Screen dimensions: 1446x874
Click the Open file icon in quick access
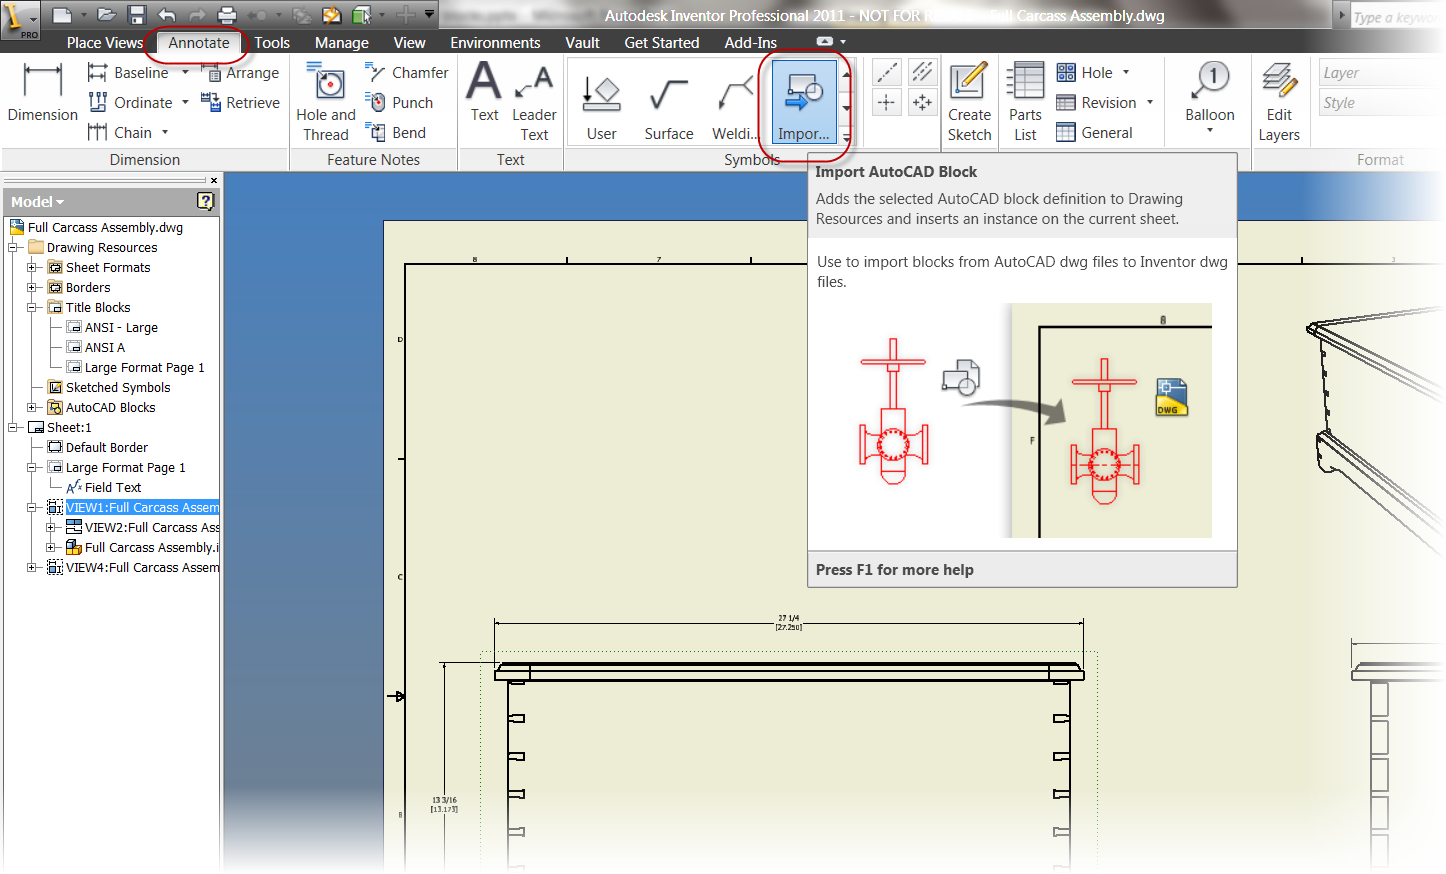(x=106, y=15)
